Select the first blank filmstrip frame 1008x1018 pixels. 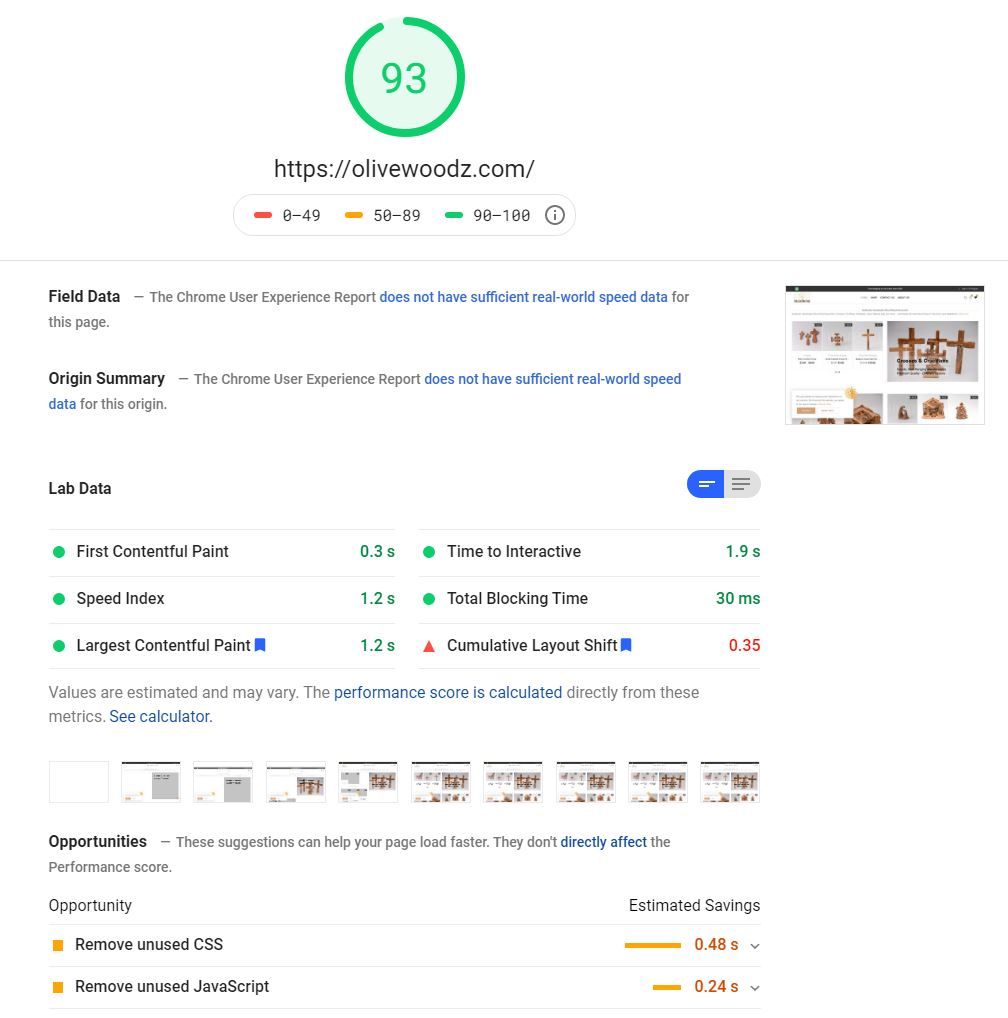[78, 782]
